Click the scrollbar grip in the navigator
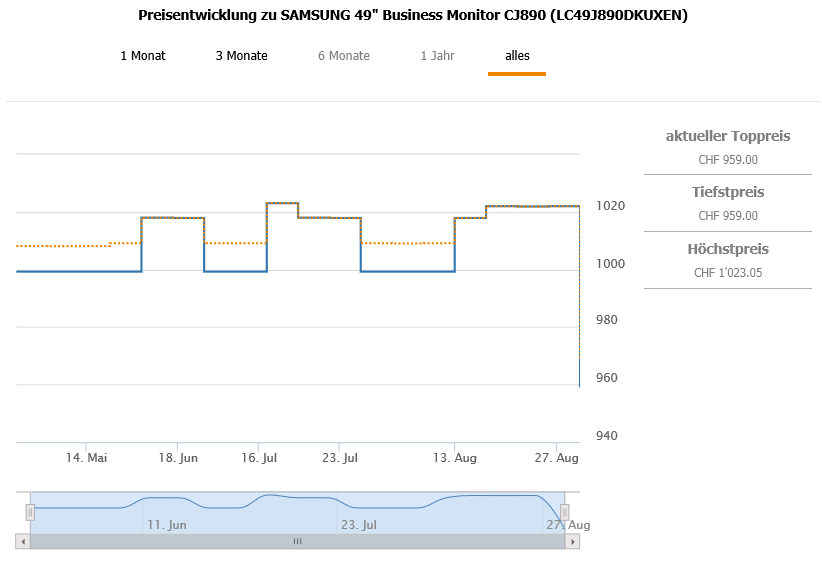Image resolution: width=822 pixels, height=563 pixels. pos(297,542)
